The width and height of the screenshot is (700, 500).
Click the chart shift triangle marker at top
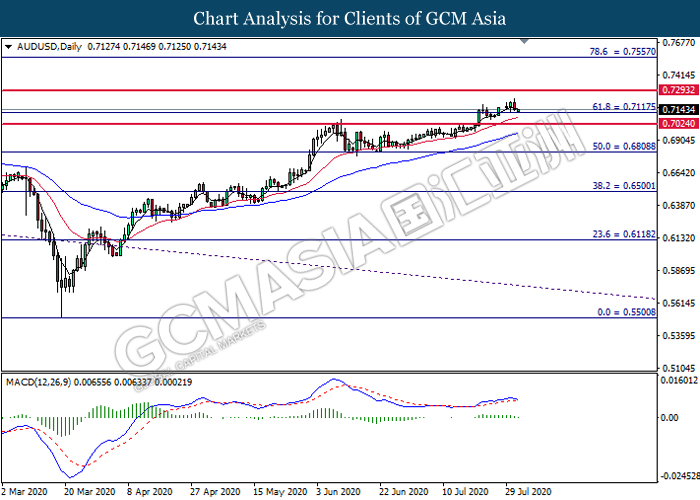(x=525, y=42)
